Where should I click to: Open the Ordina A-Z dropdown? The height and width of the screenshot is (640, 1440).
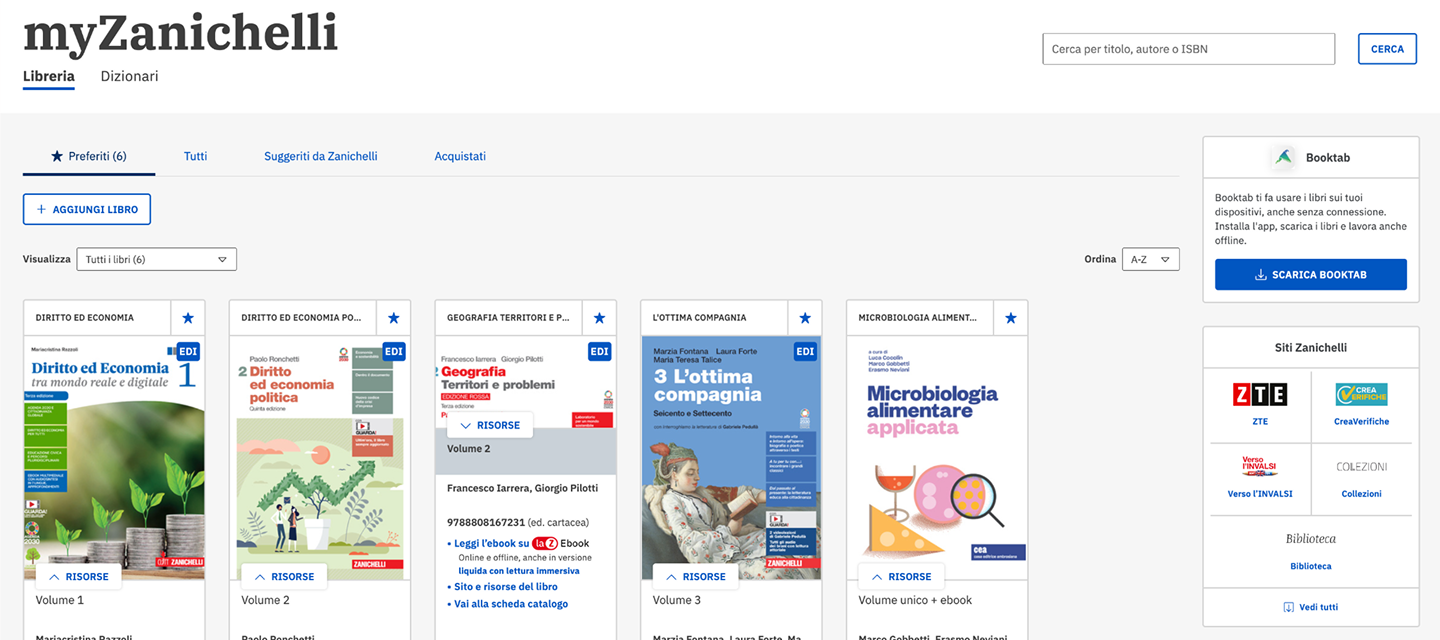pyautogui.click(x=1151, y=259)
